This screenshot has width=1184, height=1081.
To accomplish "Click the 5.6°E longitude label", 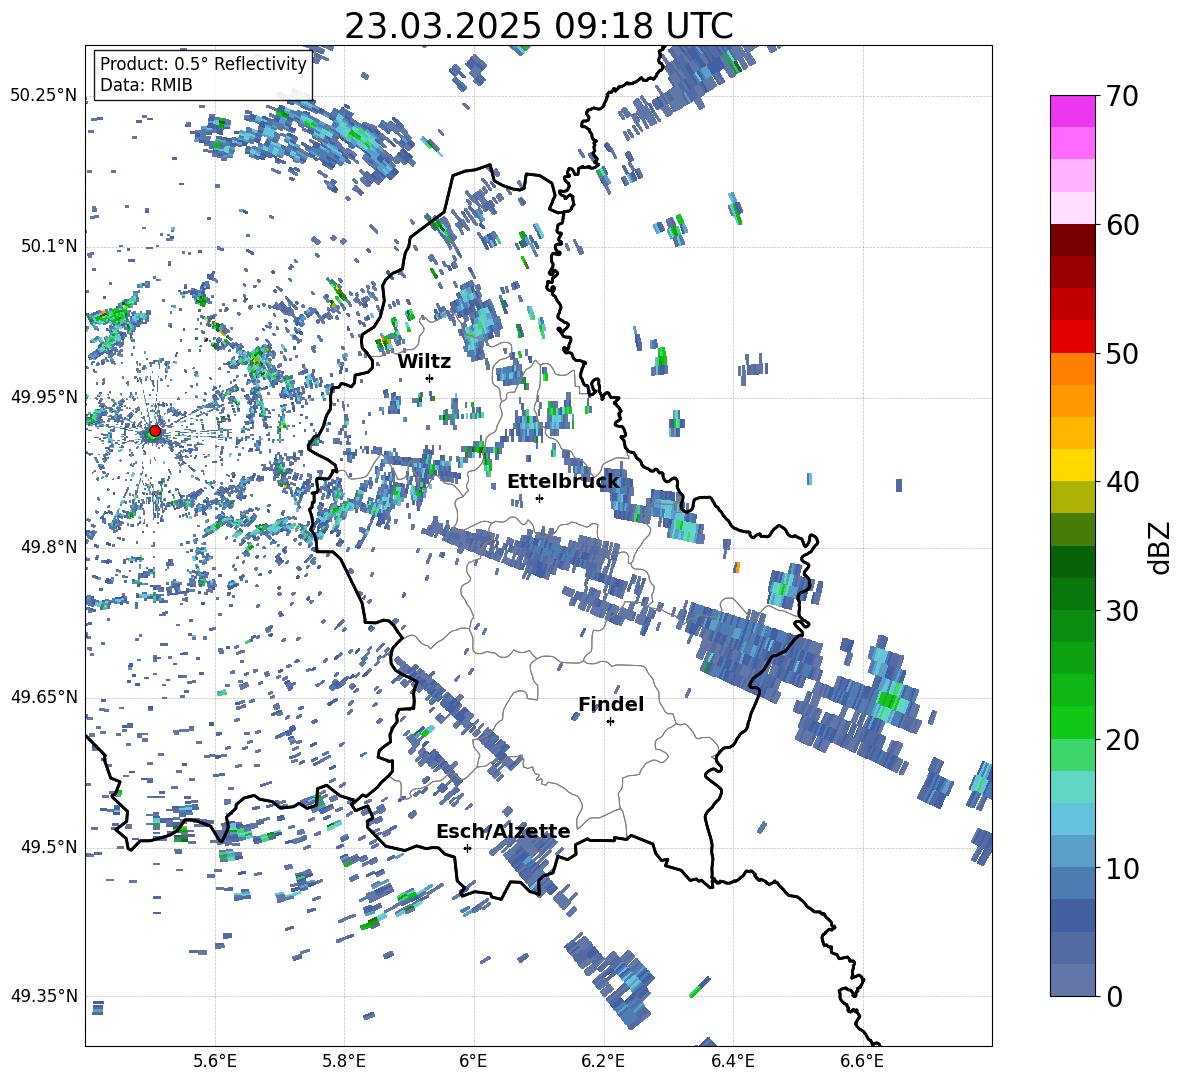I will coord(215,1061).
